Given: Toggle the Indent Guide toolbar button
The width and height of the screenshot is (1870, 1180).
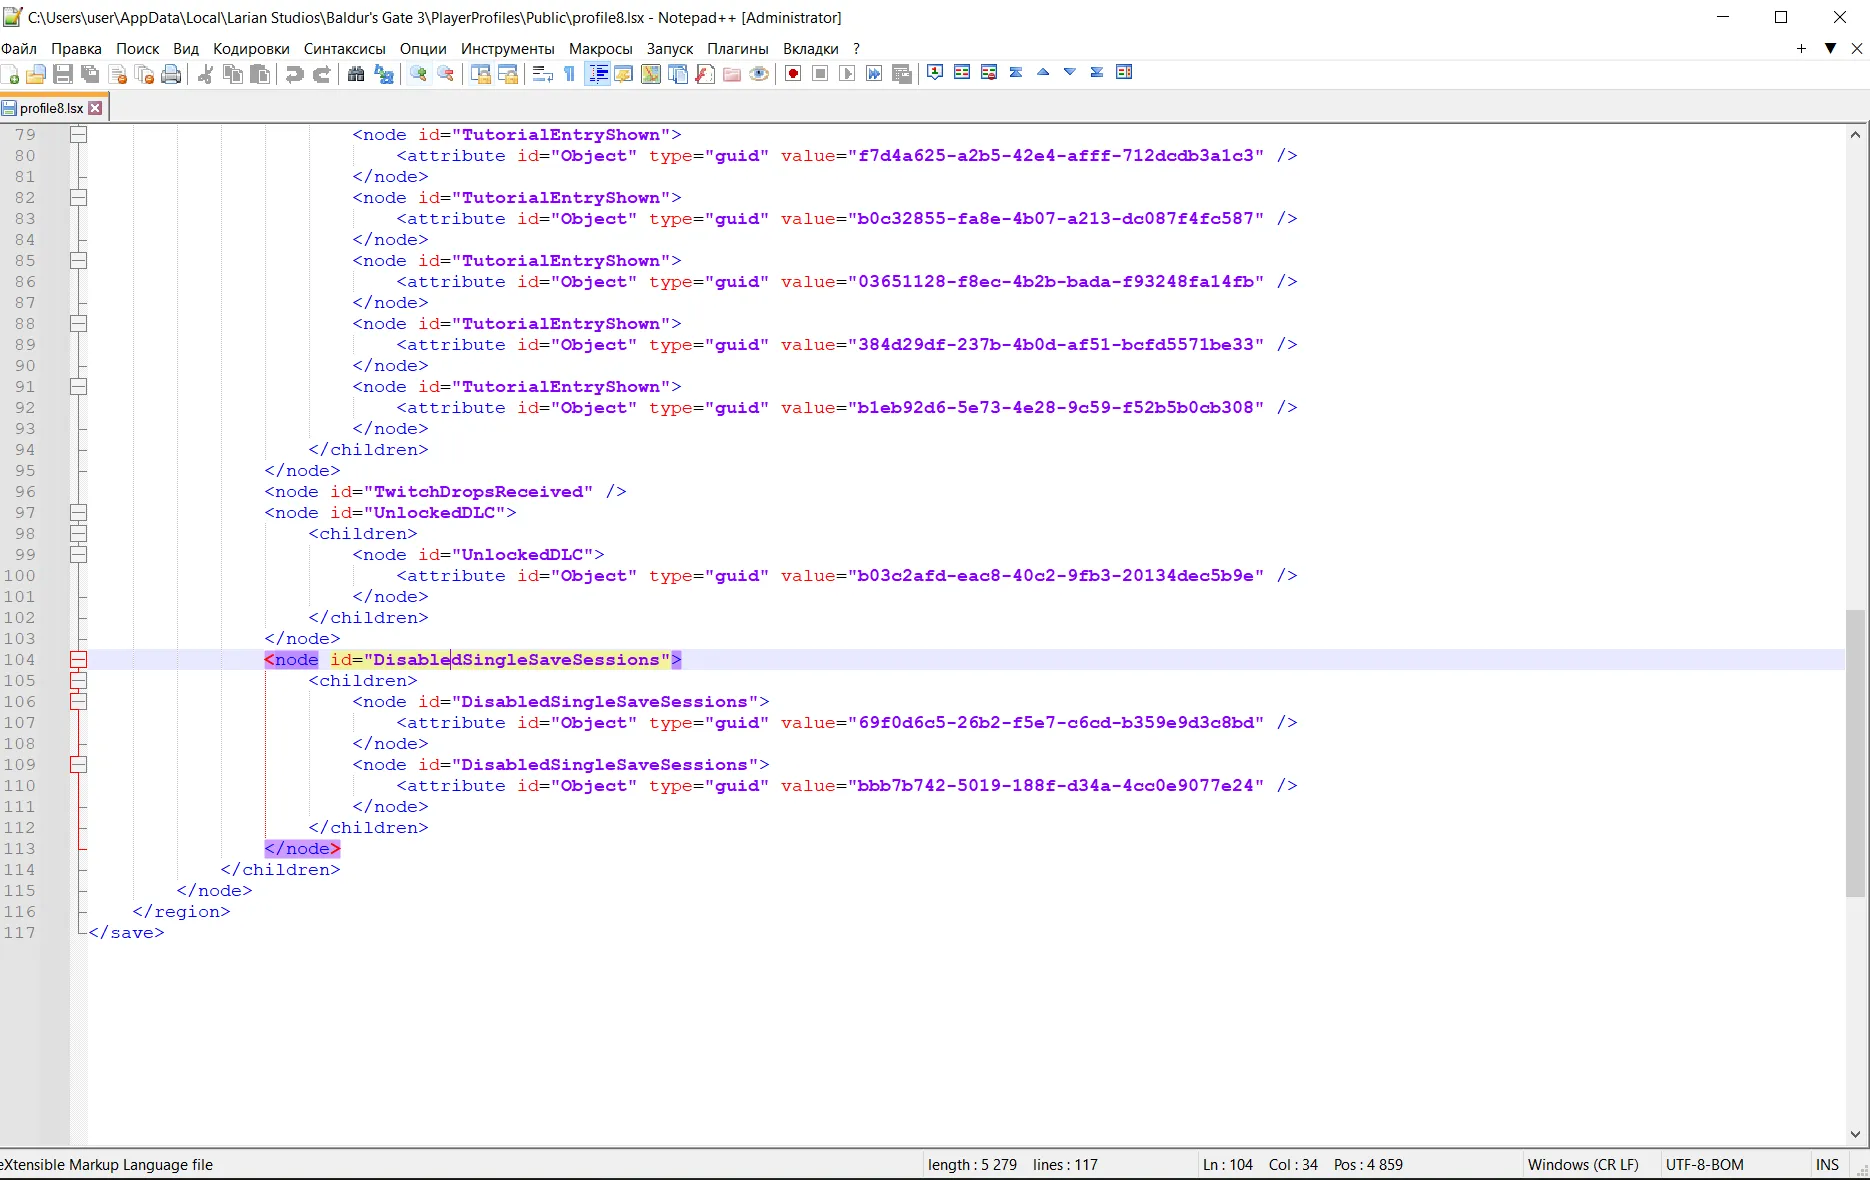Looking at the screenshot, I should point(598,74).
